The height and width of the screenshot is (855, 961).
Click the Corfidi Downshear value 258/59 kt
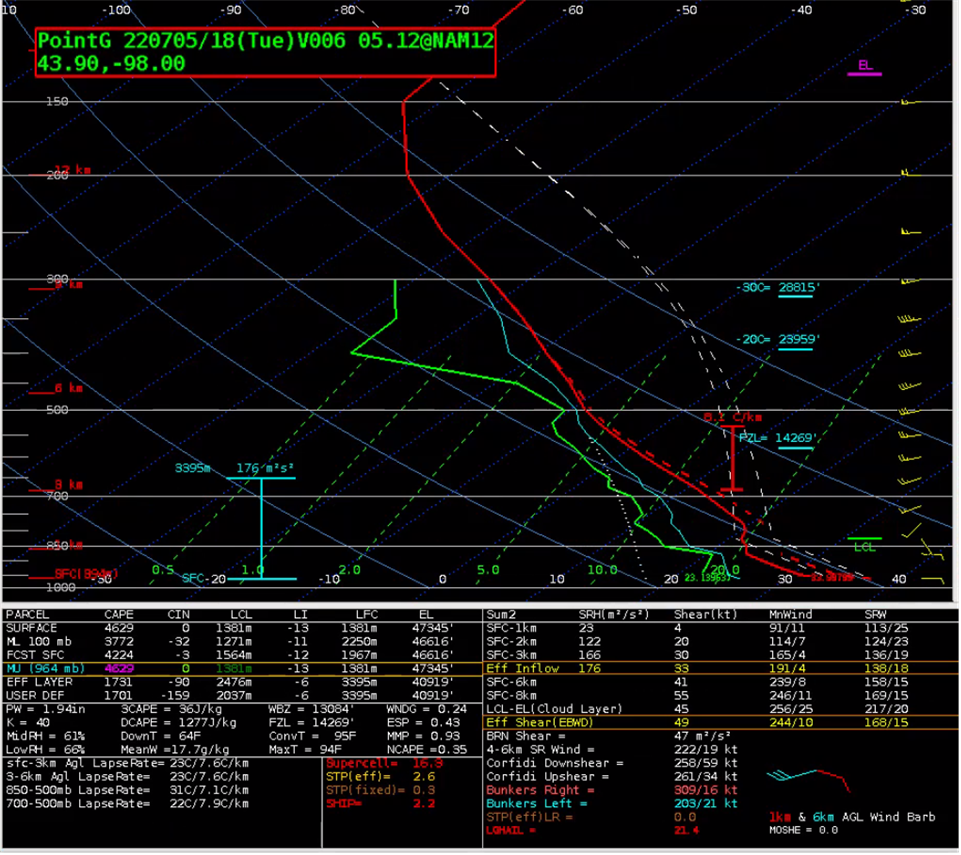pyautogui.click(x=705, y=763)
